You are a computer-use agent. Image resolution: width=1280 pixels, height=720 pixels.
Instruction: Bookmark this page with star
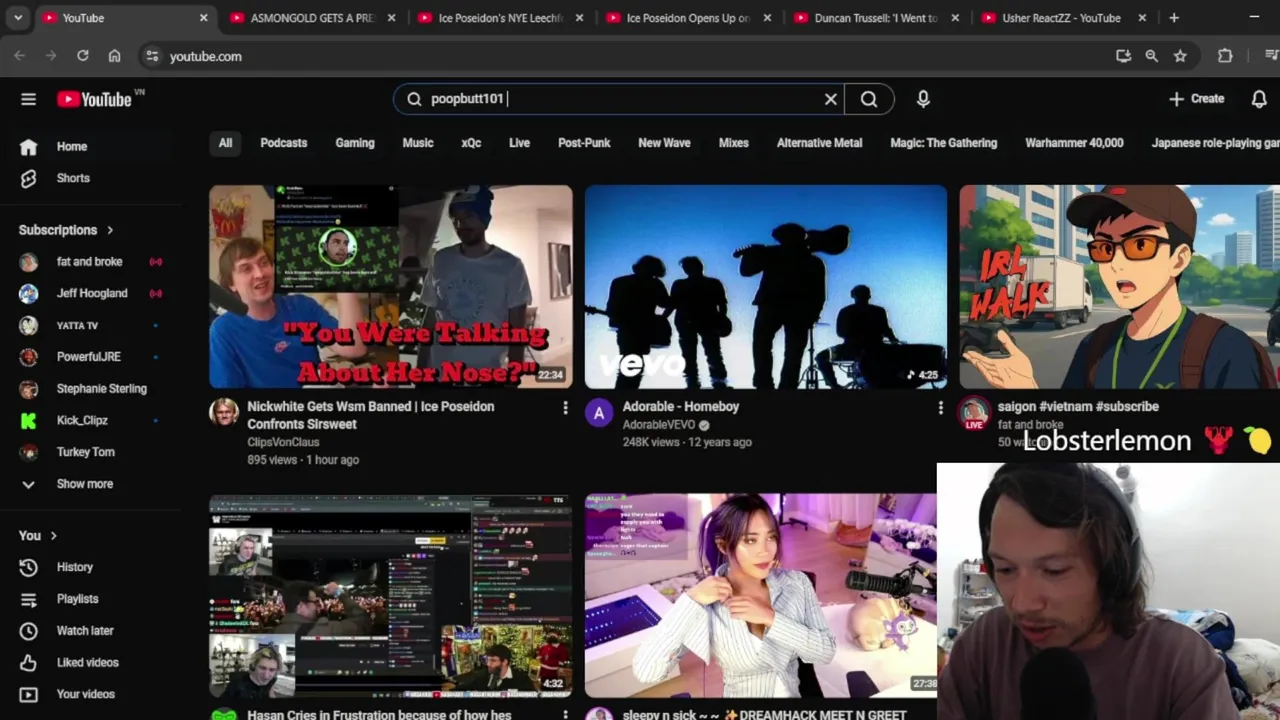click(1180, 56)
